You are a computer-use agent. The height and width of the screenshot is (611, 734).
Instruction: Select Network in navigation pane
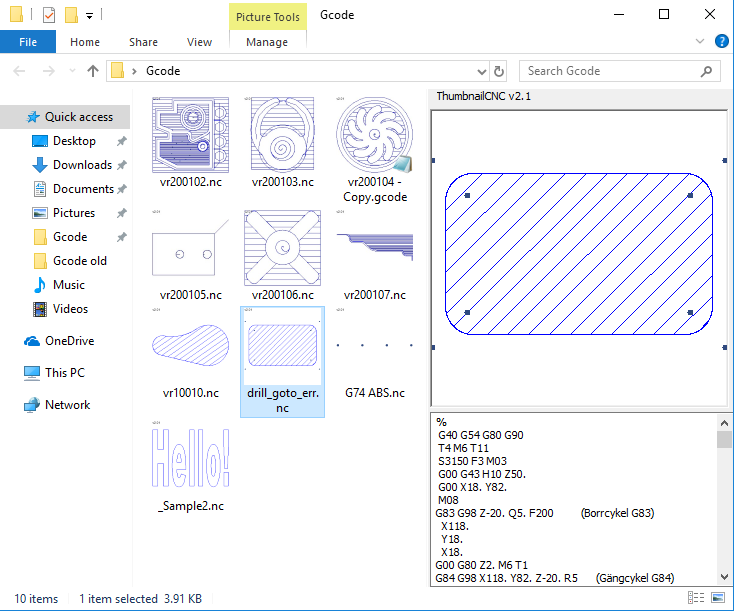67,404
